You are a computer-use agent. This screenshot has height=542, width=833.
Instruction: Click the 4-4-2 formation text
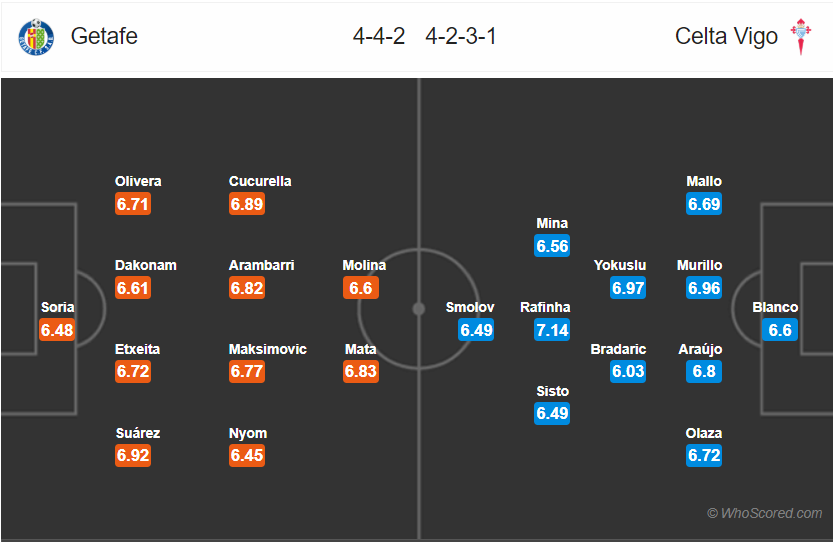tap(379, 36)
